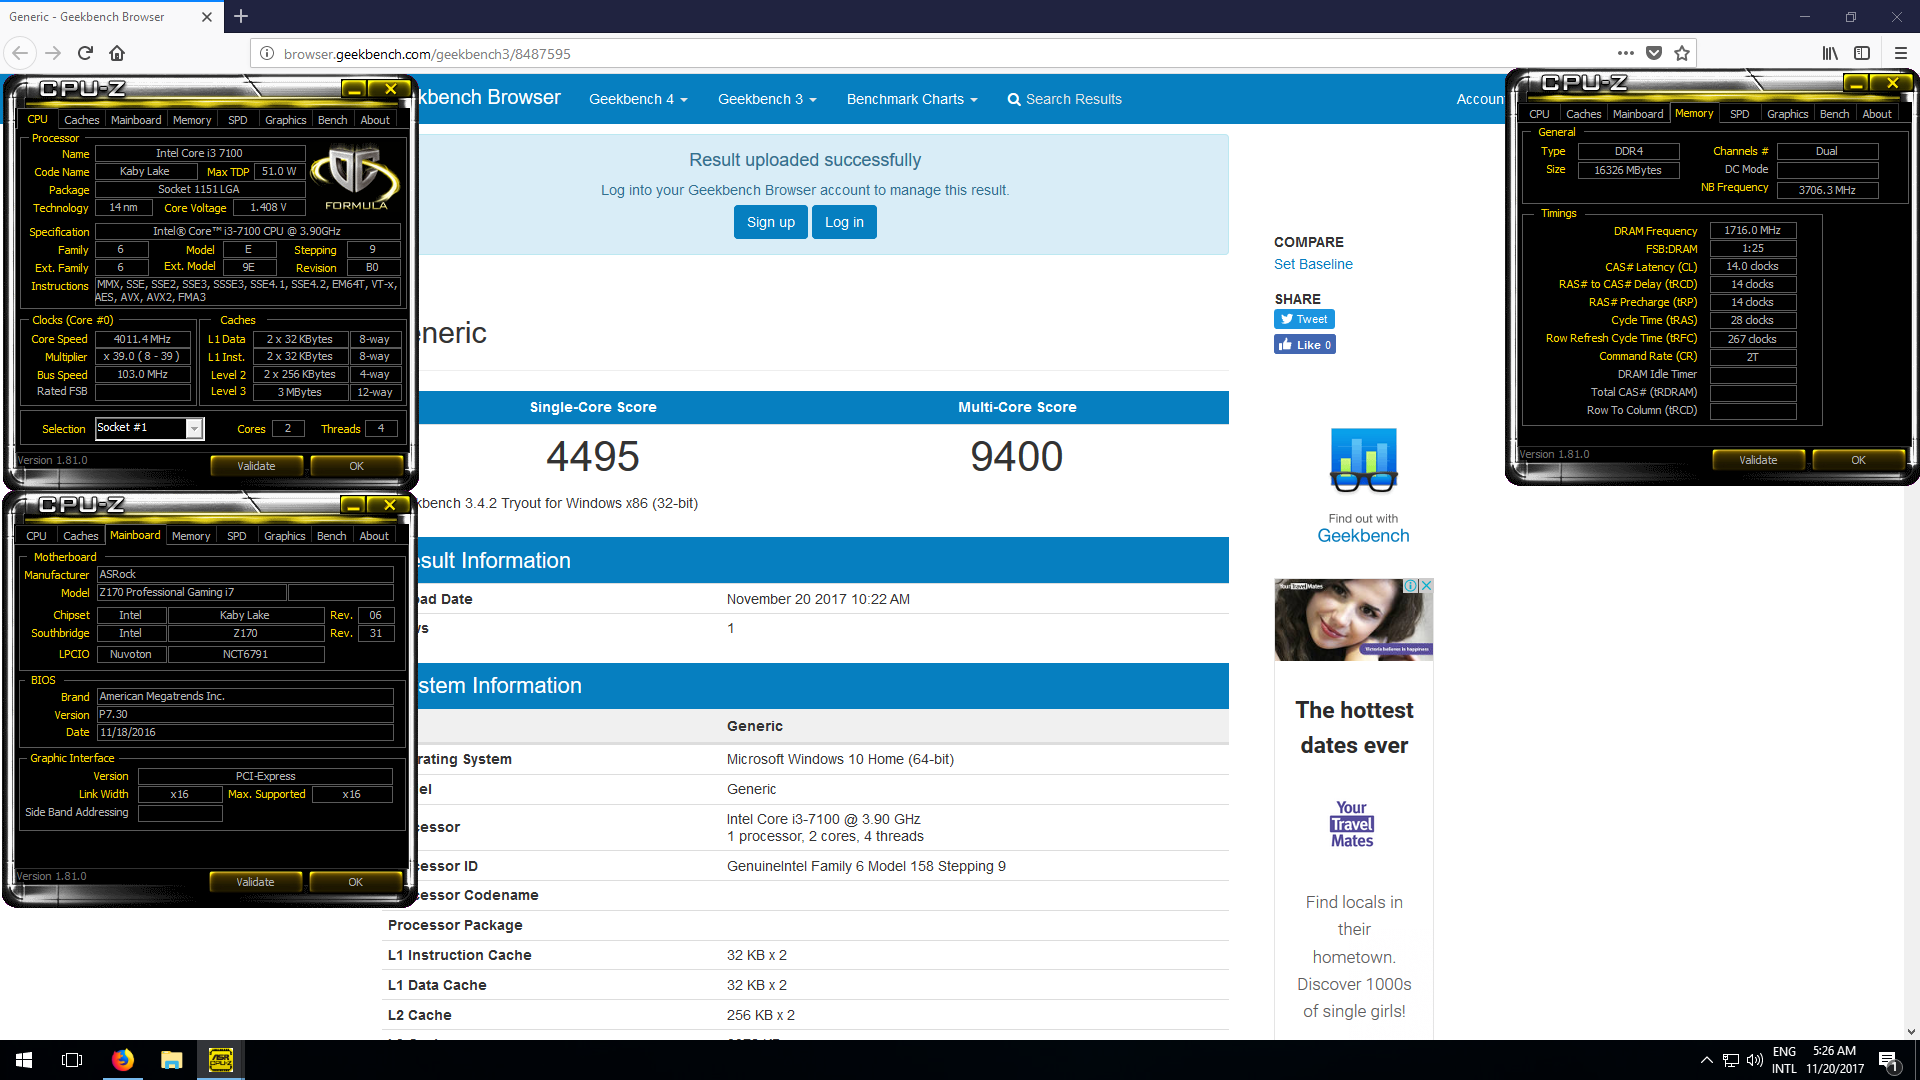Click the browser address bar URL

[x=427, y=54]
